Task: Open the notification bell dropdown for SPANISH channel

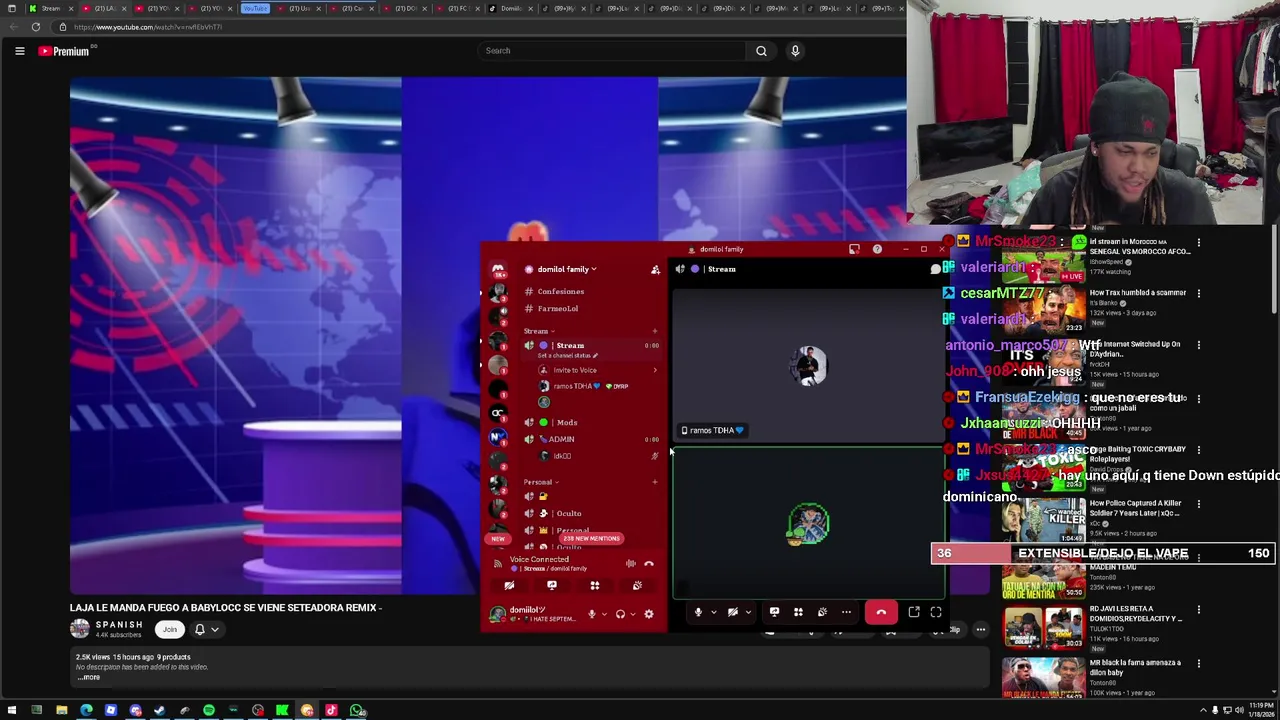Action: 206,629
